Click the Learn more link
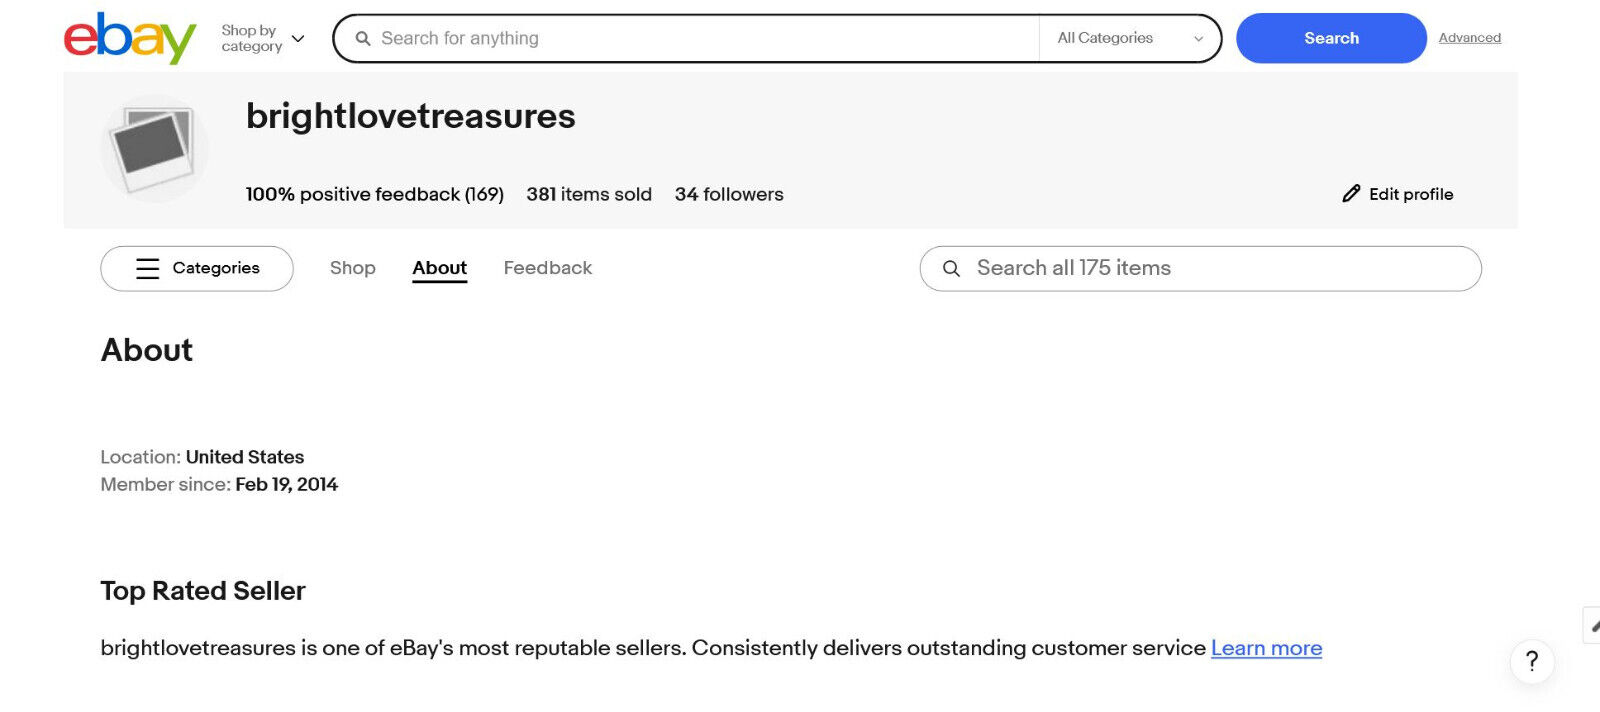The image size is (1600, 712). [1267, 648]
